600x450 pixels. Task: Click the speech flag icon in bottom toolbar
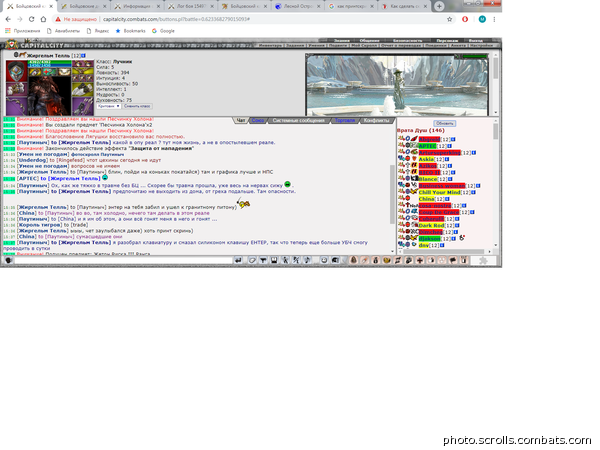pyautogui.click(x=453, y=260)
